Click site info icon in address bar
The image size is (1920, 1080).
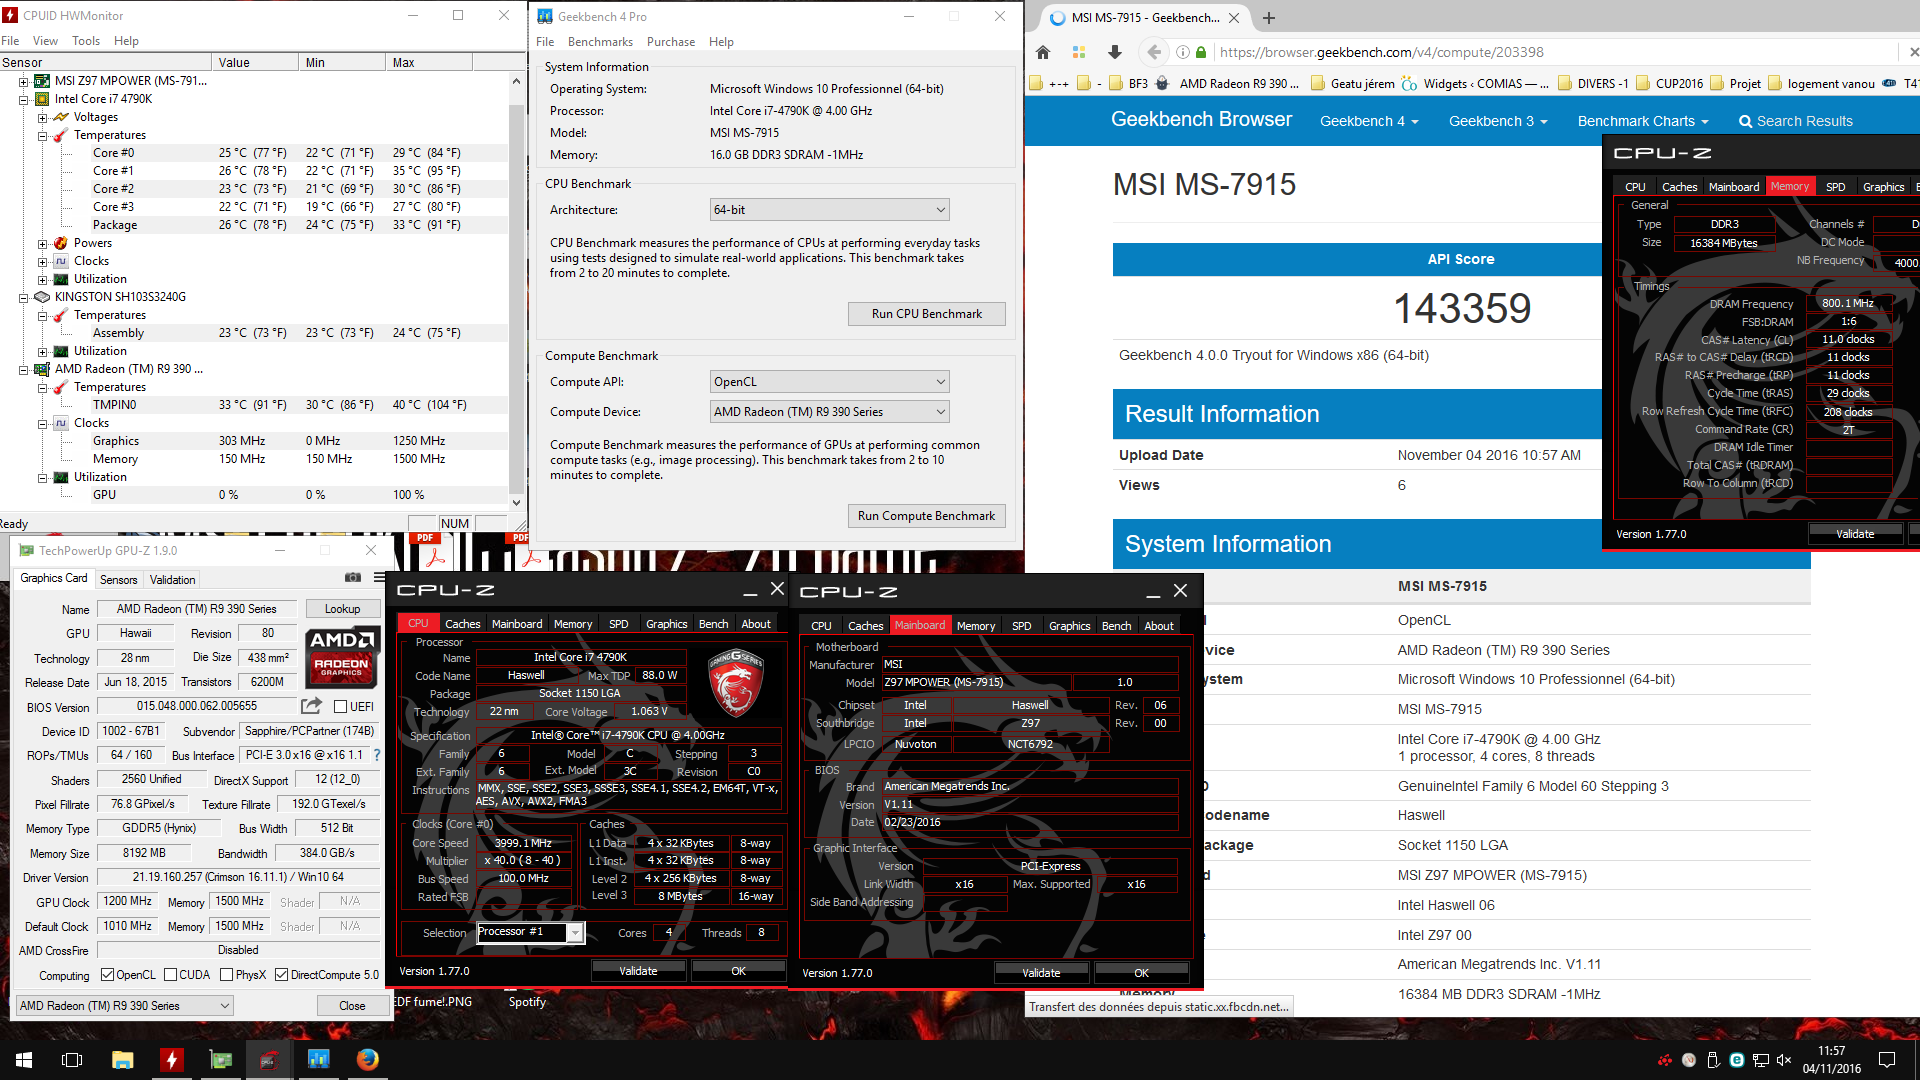[x=1182, y=52]
